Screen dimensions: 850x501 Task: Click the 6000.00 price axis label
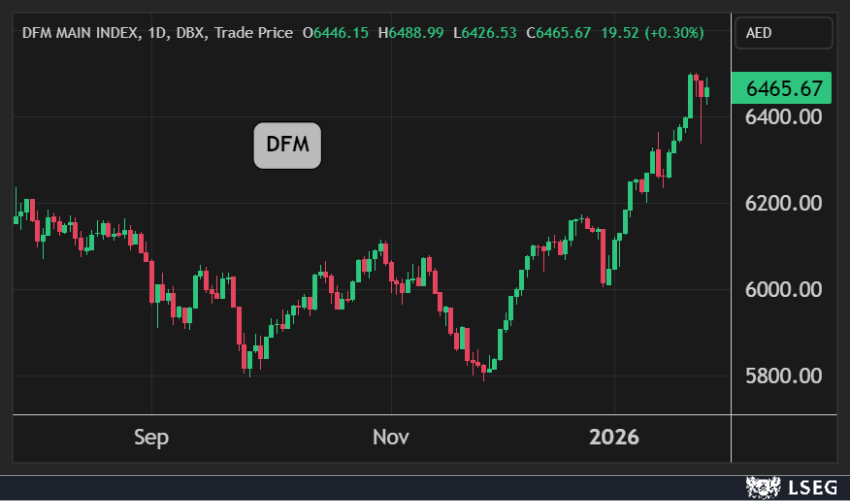pos(784,290)
